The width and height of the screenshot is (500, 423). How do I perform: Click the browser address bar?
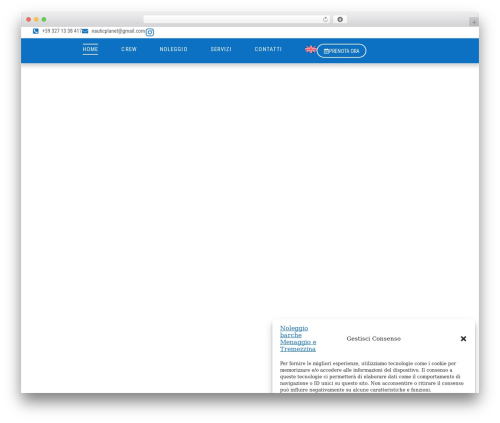click(237, 20)
